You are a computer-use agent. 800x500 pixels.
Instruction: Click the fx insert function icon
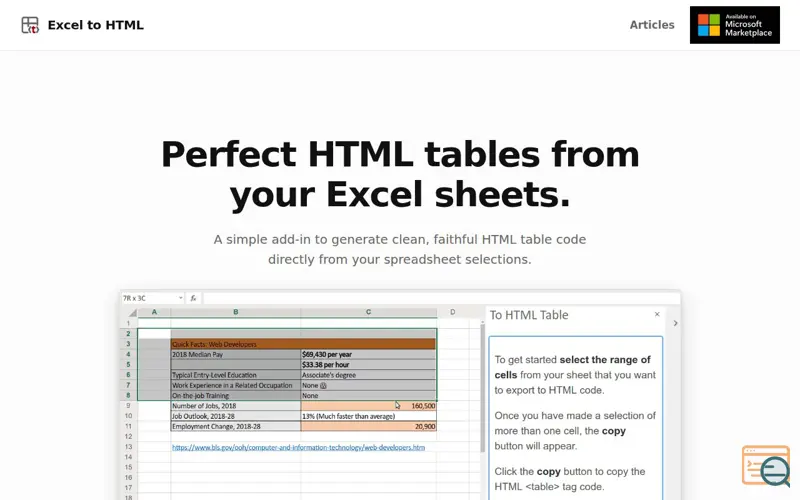click(x=193, y=298)
